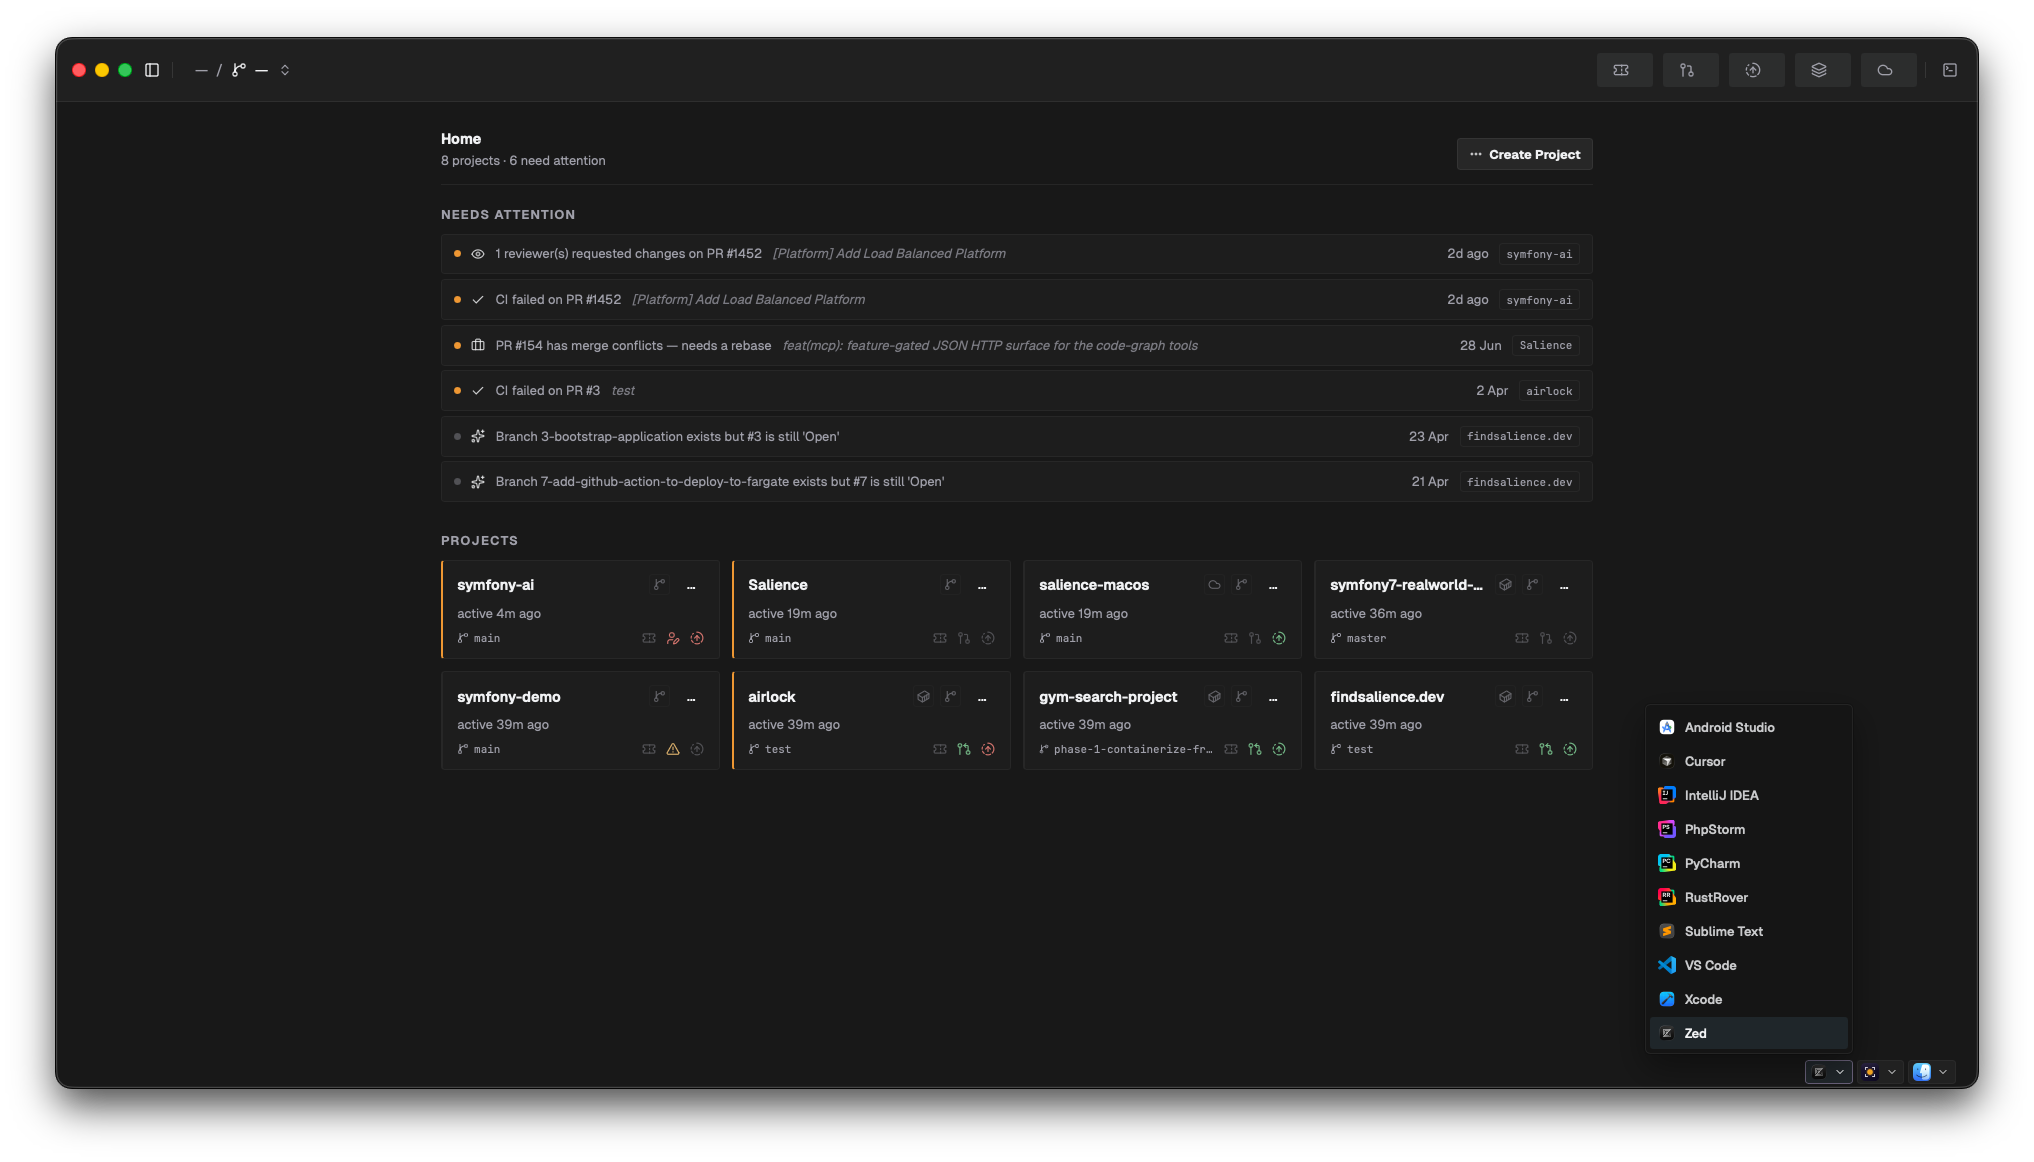2034x1162 pixels.
Task: Click the pull request icon on Salience card
Action: click(964, 638)
